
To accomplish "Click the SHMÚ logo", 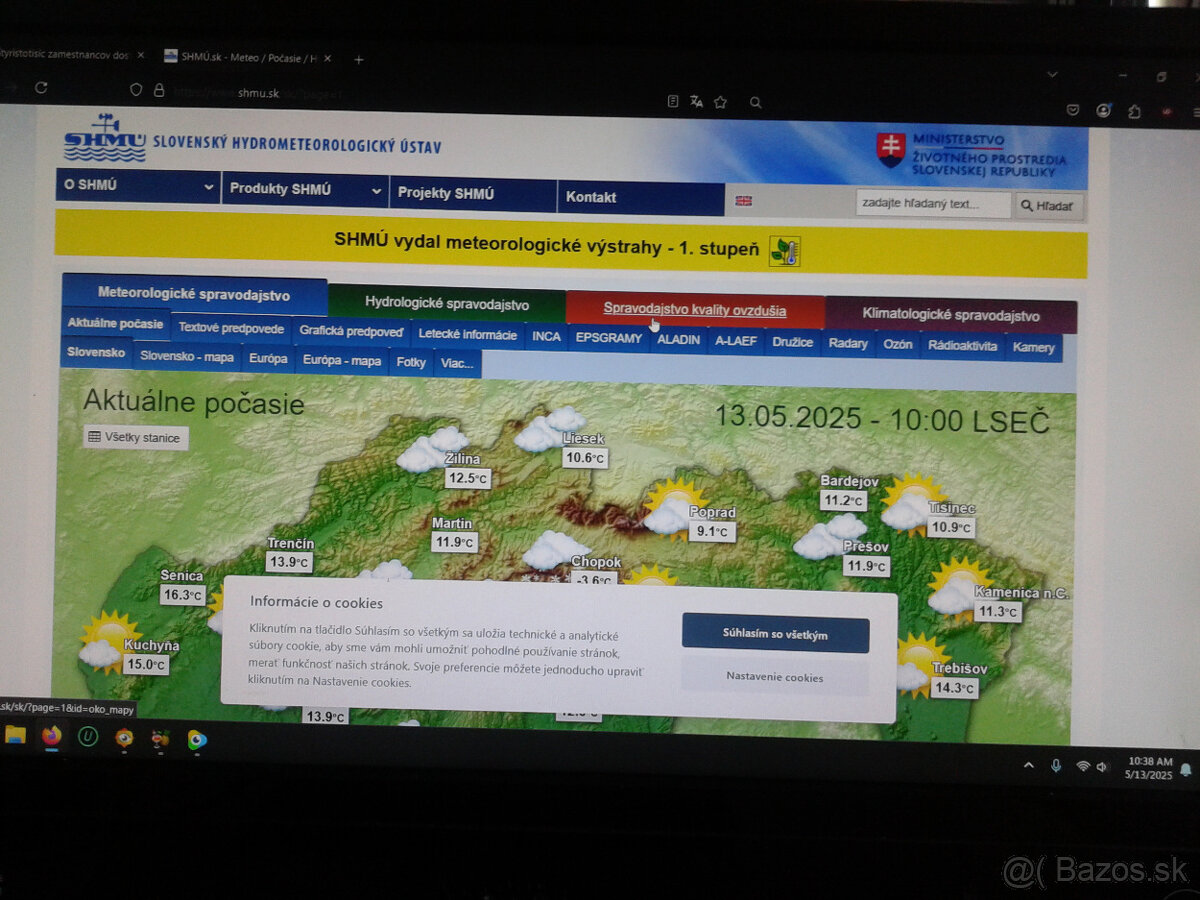I will [x=104, y=139].
